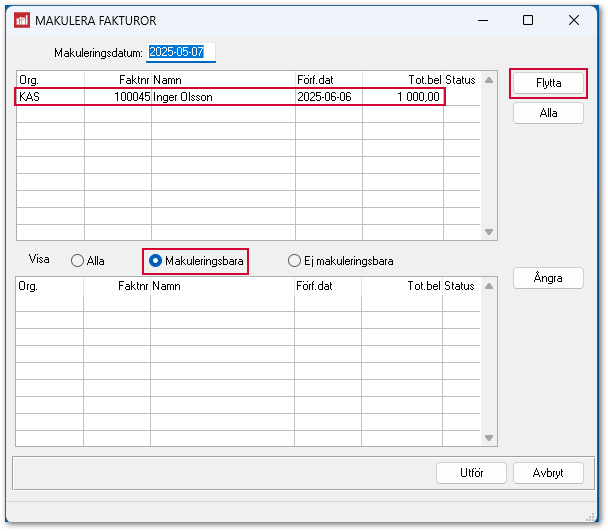This screenshot has width=608, height=531.
Task: Click lower table scroll down arrow
Action: click(489, 438)
